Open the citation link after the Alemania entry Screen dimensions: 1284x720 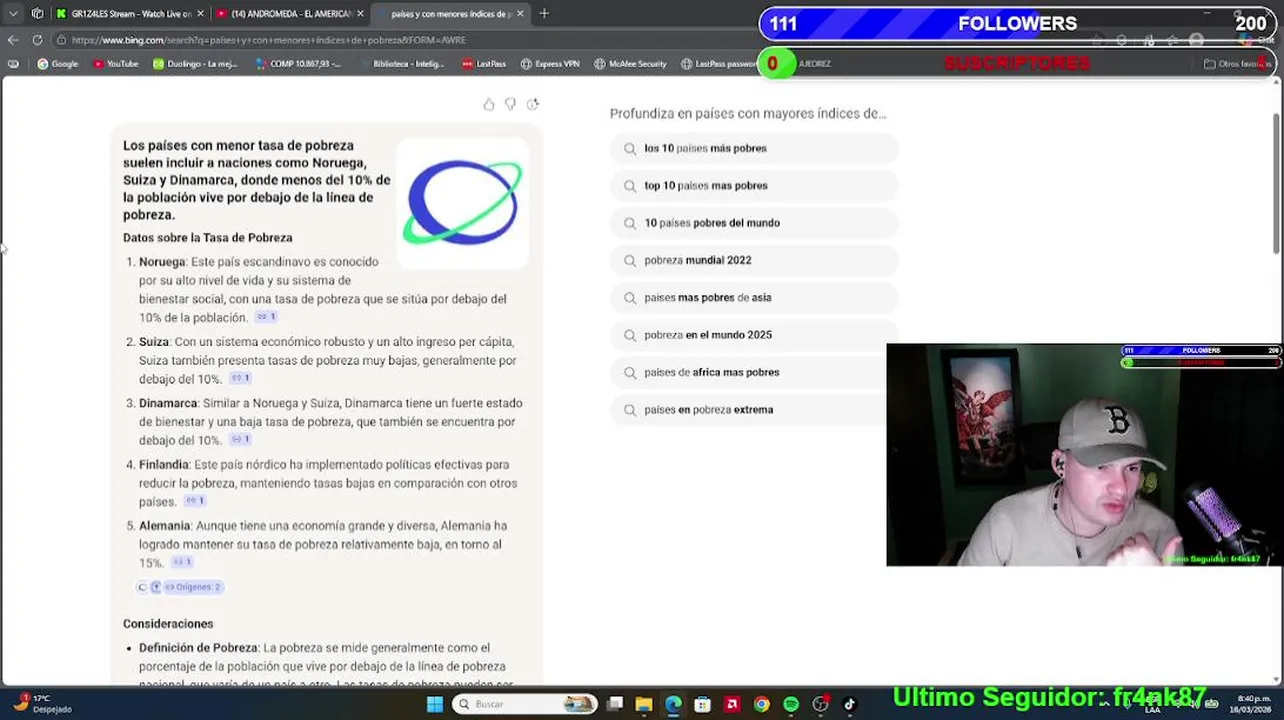(182, 563)
